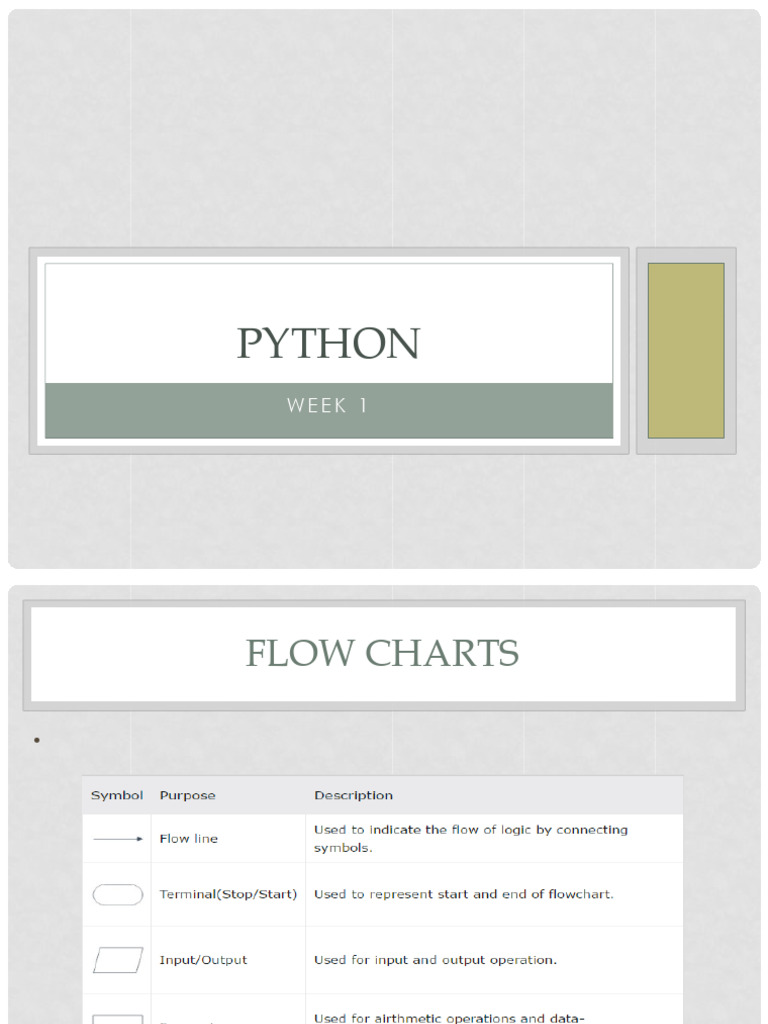768x1024 pixels.
Task: Select the olive-colored rectangle on title slide
Action: (x=686, y=350)
